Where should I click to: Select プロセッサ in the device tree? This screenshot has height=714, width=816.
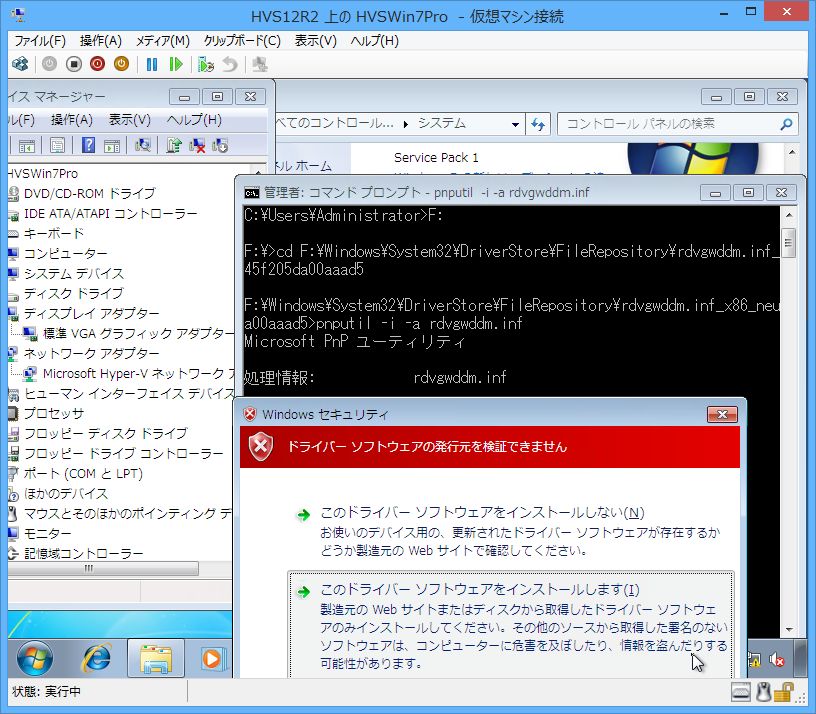click(54, 413)
